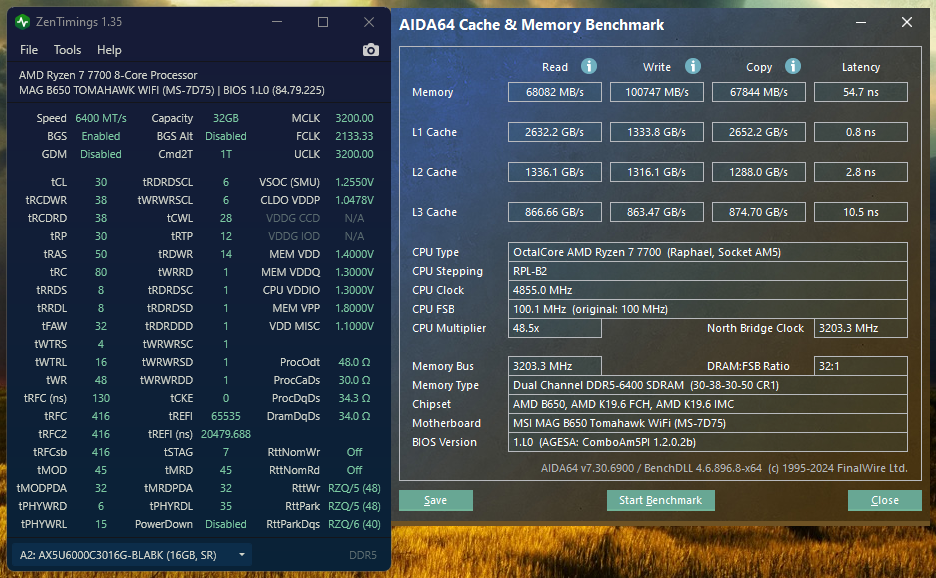Click the Speed value 6400 MT/s
936x578 pixels.
coord(101,118)
